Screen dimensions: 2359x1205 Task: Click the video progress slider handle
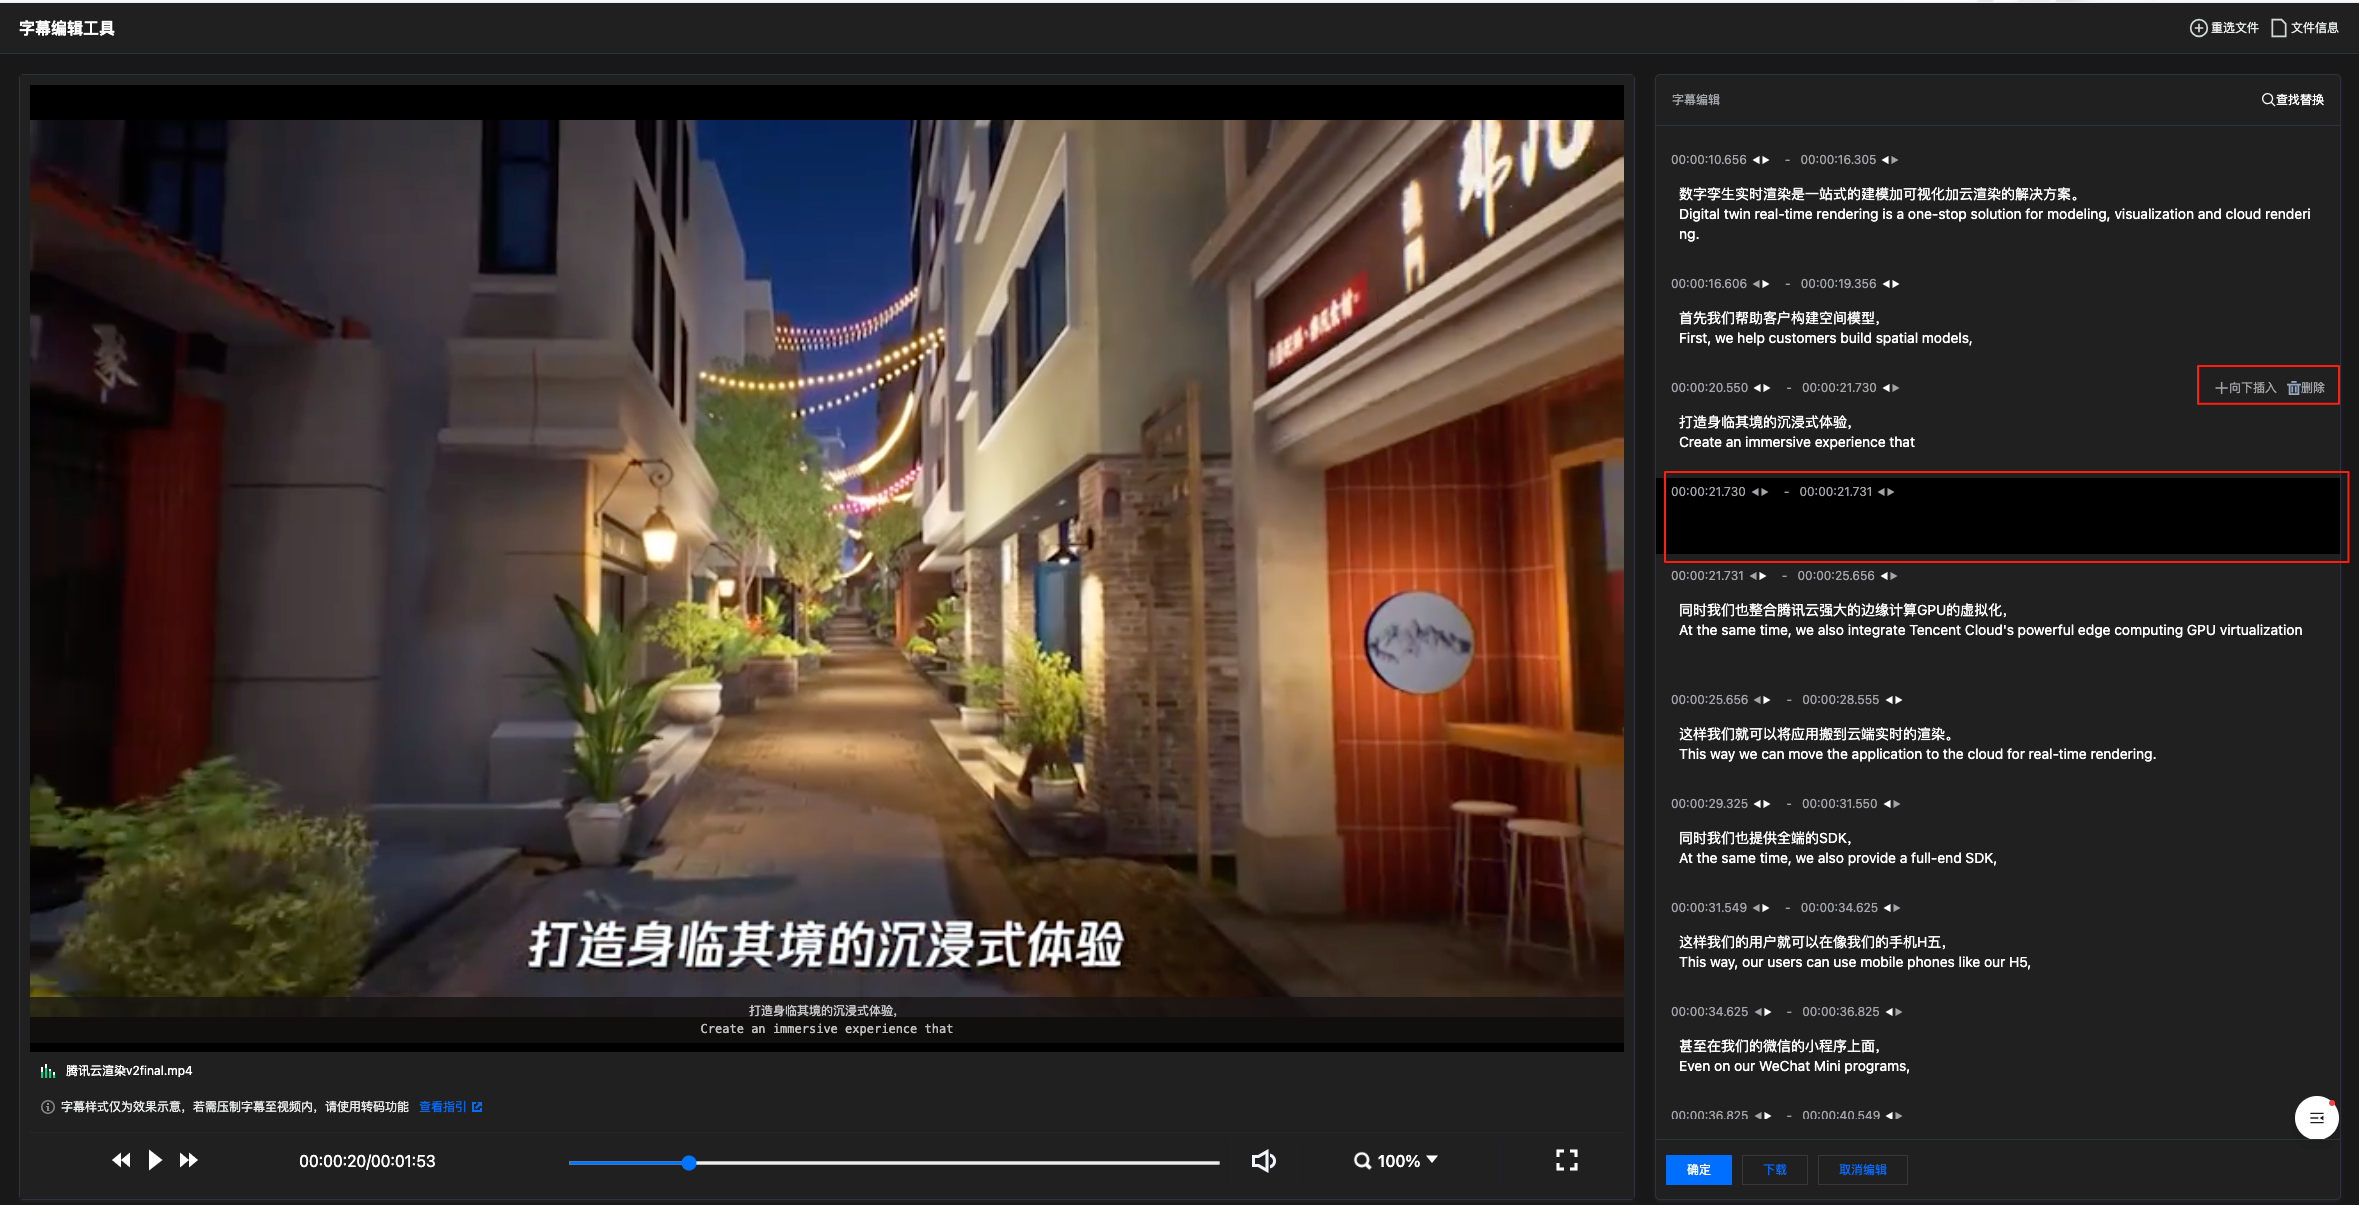point(689,1162)
